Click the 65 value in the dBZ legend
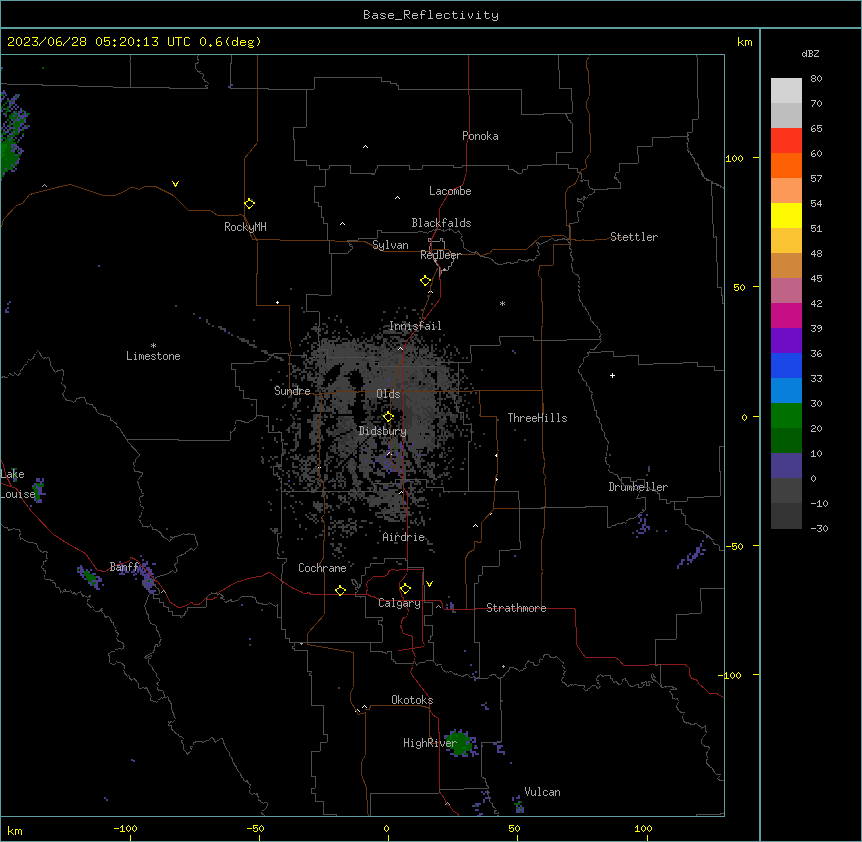The width and height of the screenshot is (862, 842). pyautogui.click(x=816, y=129)
